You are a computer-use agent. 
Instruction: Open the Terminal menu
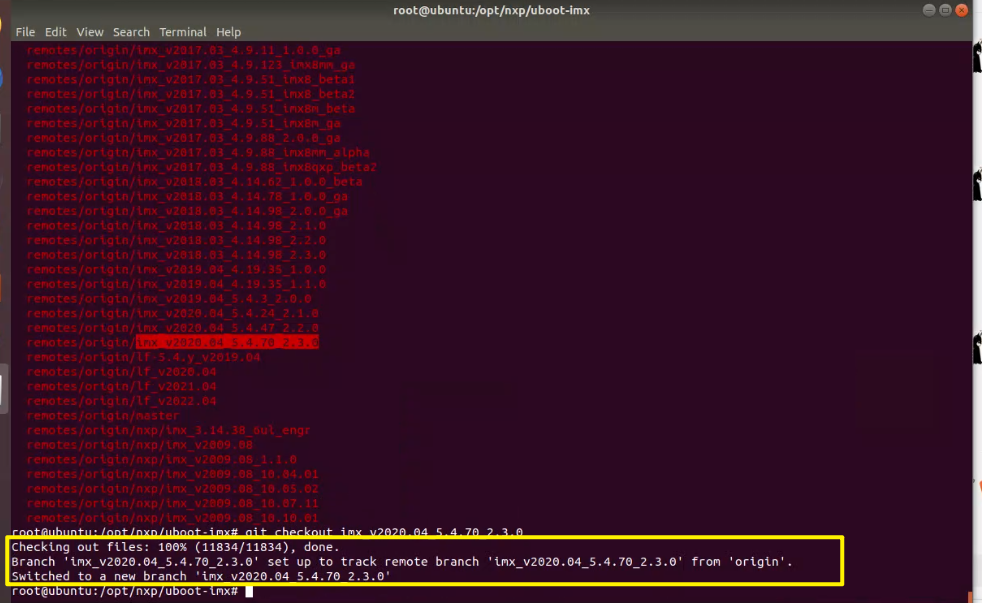click(182, 32)
